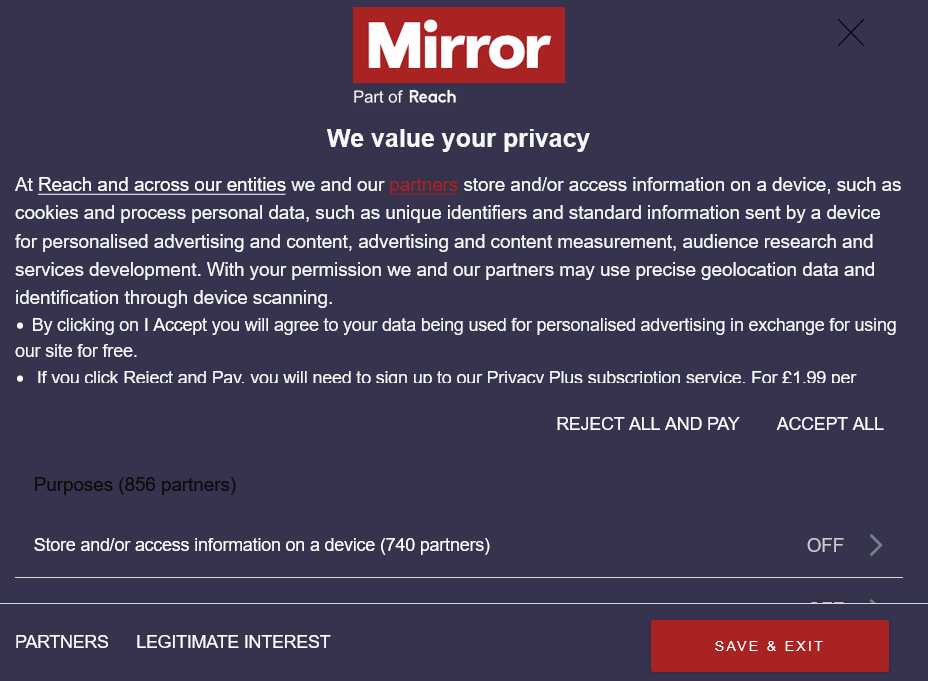Image resolution: width=928 pixels, height=681 pixels.
Task: Switch to LEGITIMATE INTEREST tab
Action: [233, 642]
